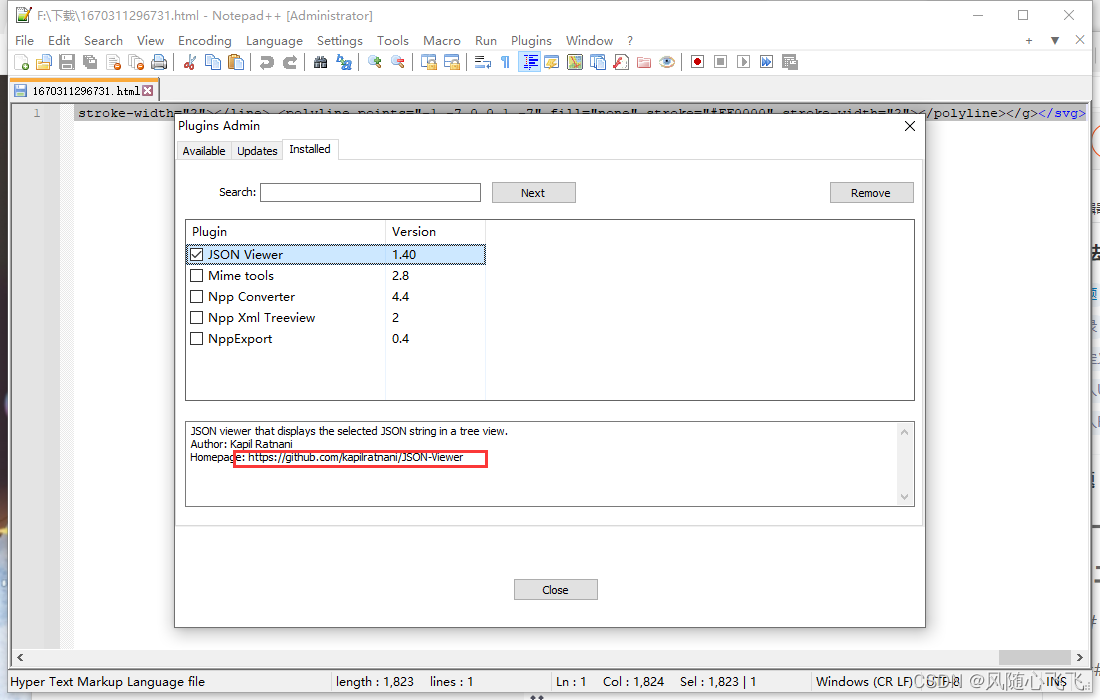The height and width of the screenshot is (700, 1100).
Task: Click the Undo arrow icon
Action: tap(266, 62)
